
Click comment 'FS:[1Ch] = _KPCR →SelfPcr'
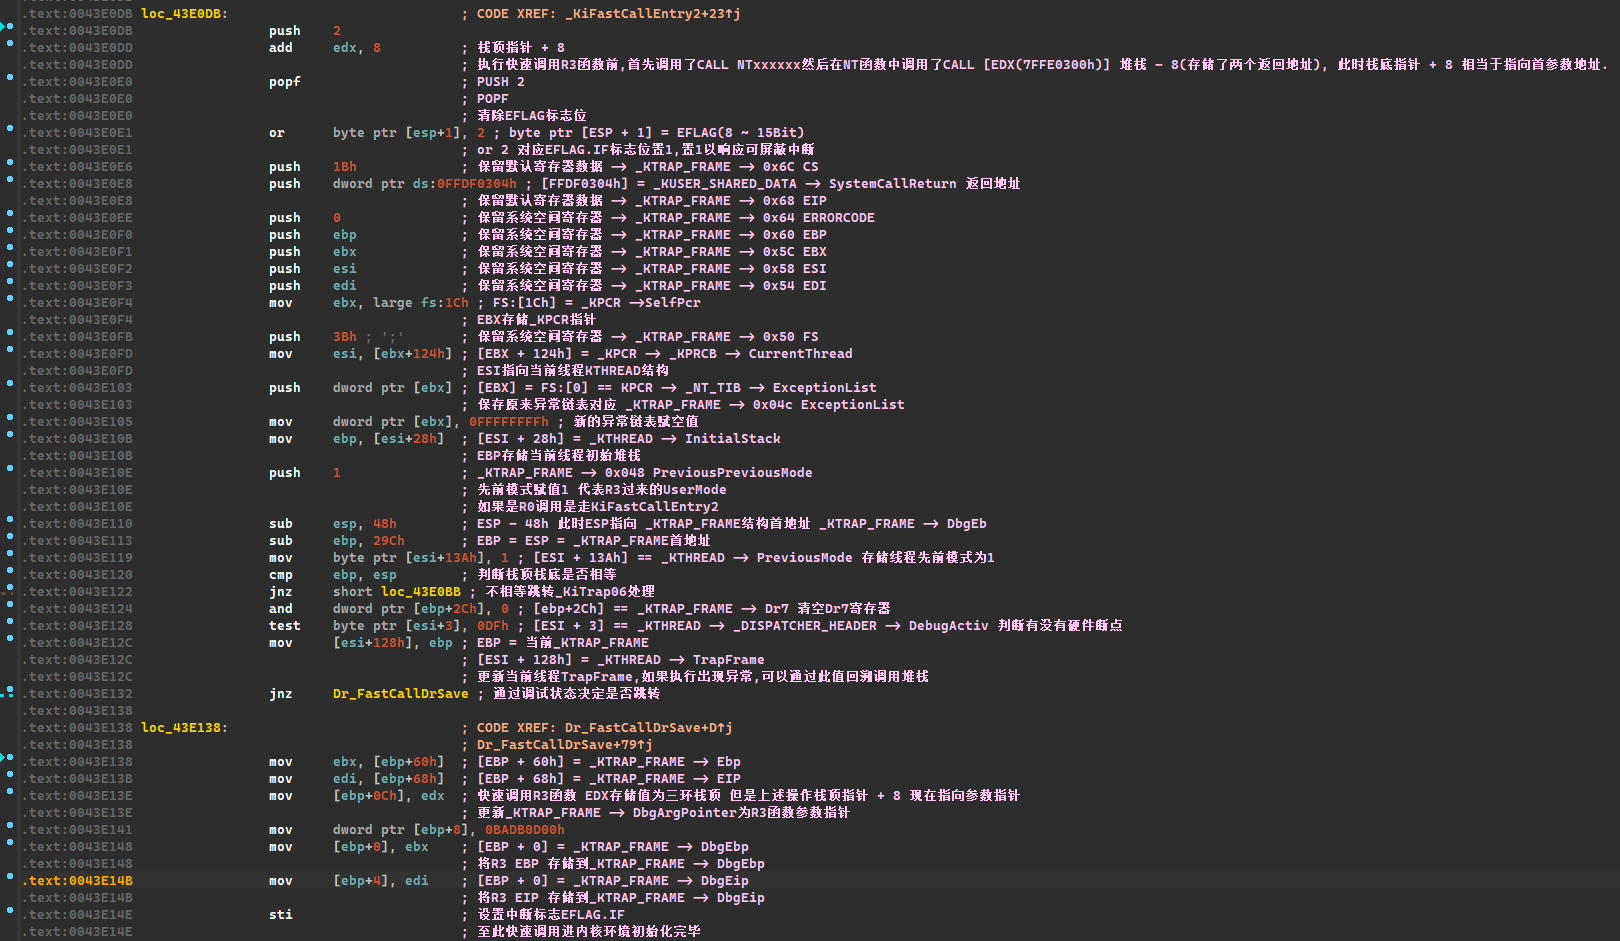(597, 303)
